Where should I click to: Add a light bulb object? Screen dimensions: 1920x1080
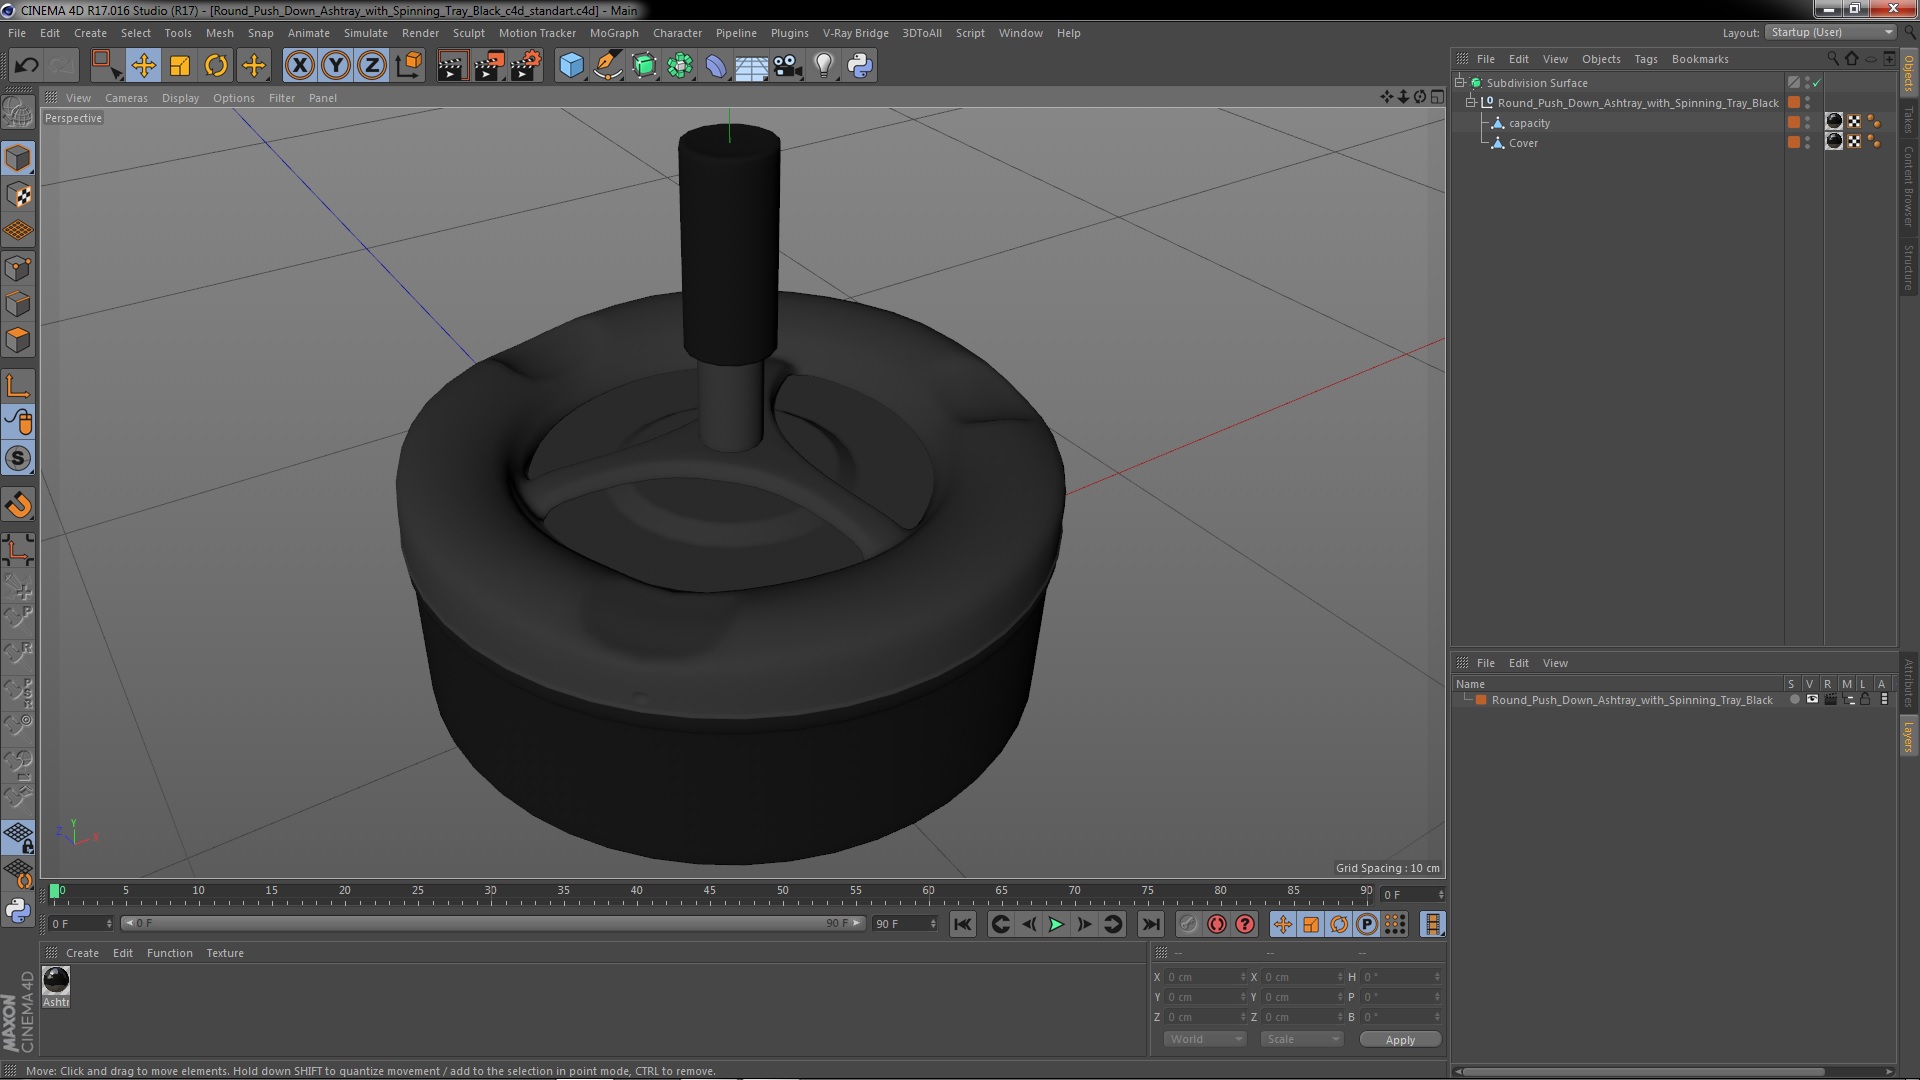point(823,66)
